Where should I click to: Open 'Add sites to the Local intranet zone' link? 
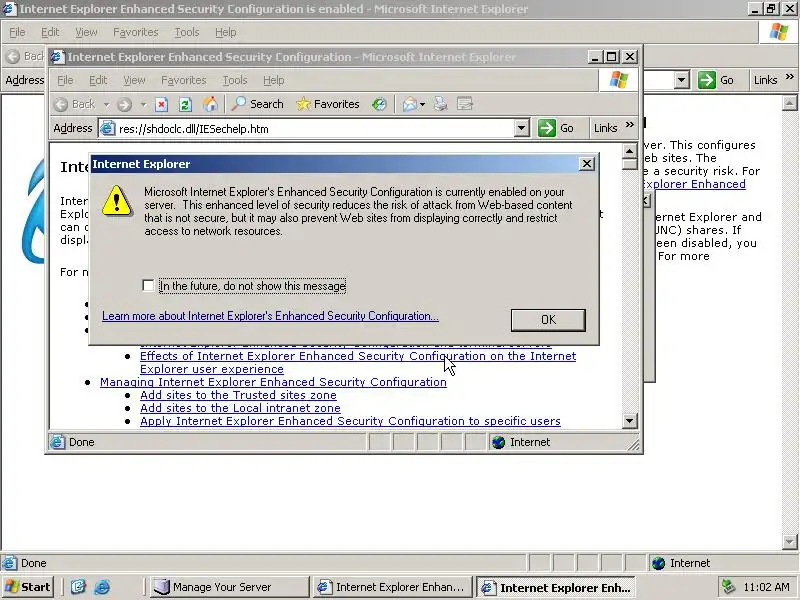[240, 408]
